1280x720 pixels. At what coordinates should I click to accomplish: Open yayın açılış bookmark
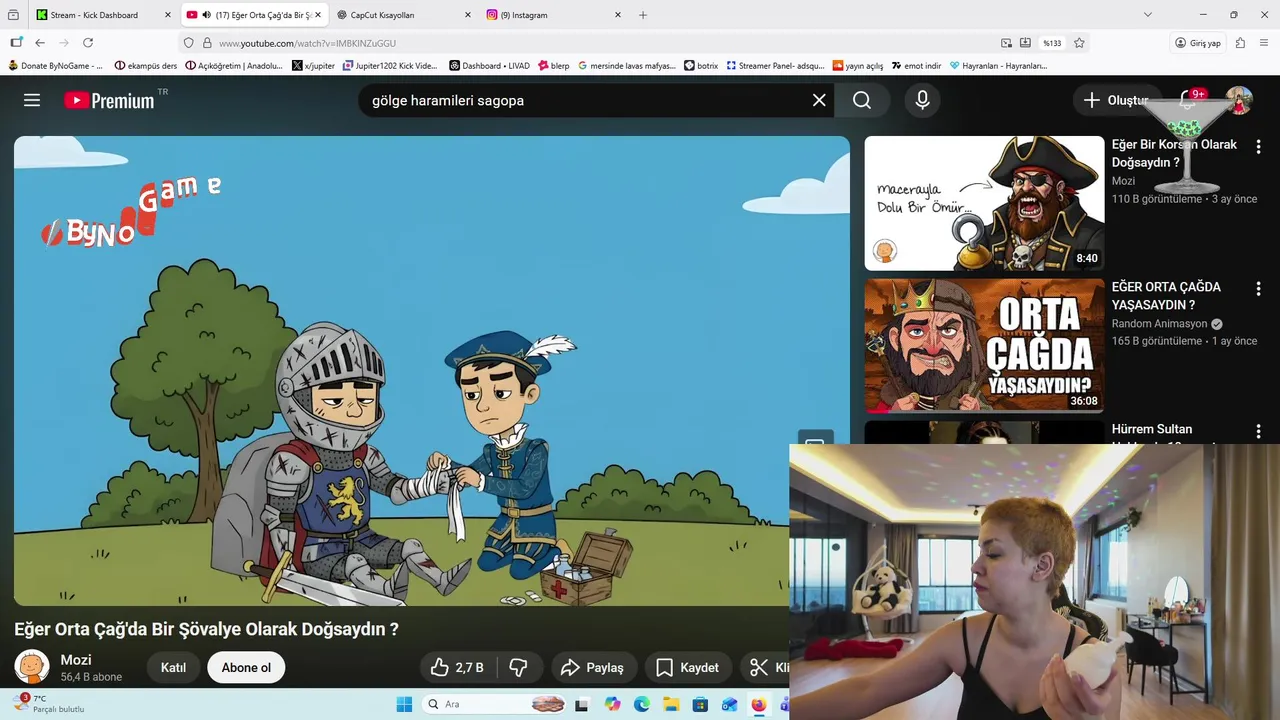(x=858, y=66)
